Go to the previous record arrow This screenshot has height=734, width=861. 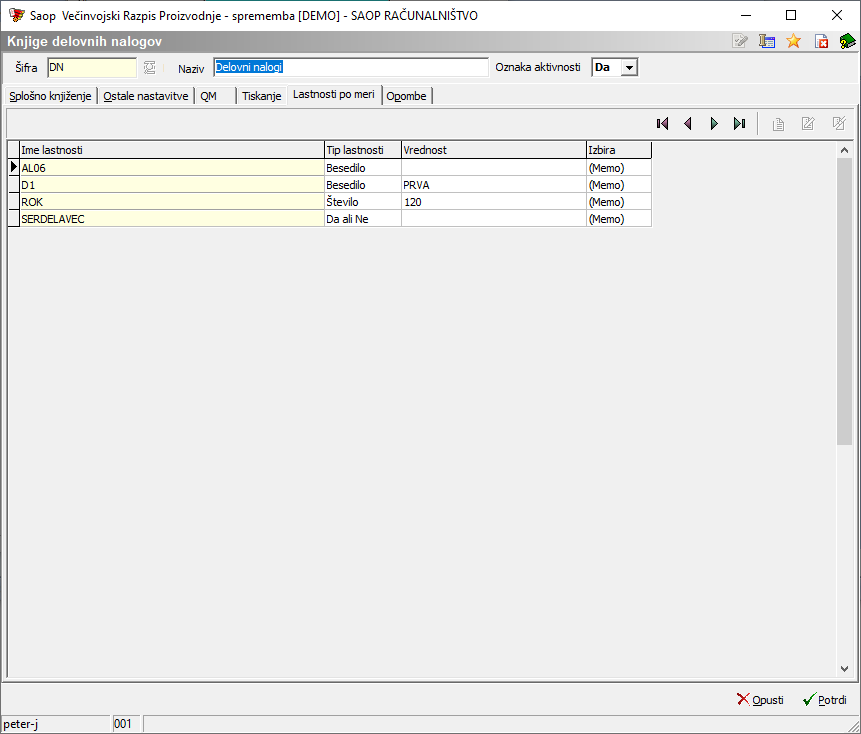pyautogui.click(x=687, y=124)
